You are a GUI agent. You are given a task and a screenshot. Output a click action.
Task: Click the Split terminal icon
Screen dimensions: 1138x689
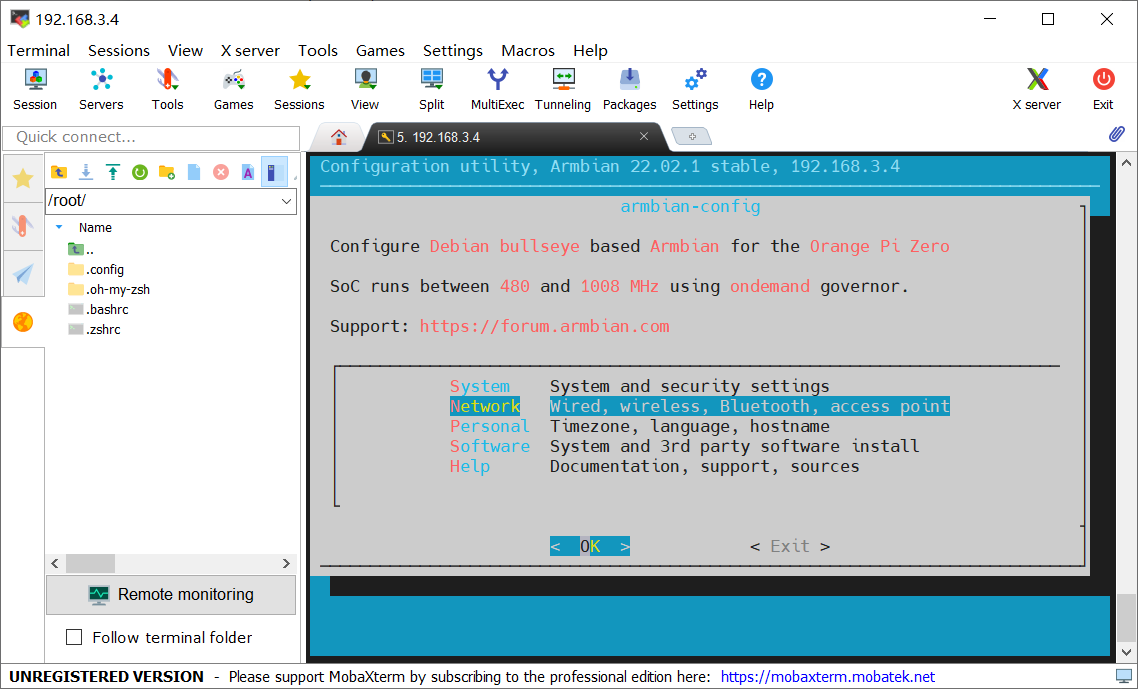[431, 89]
